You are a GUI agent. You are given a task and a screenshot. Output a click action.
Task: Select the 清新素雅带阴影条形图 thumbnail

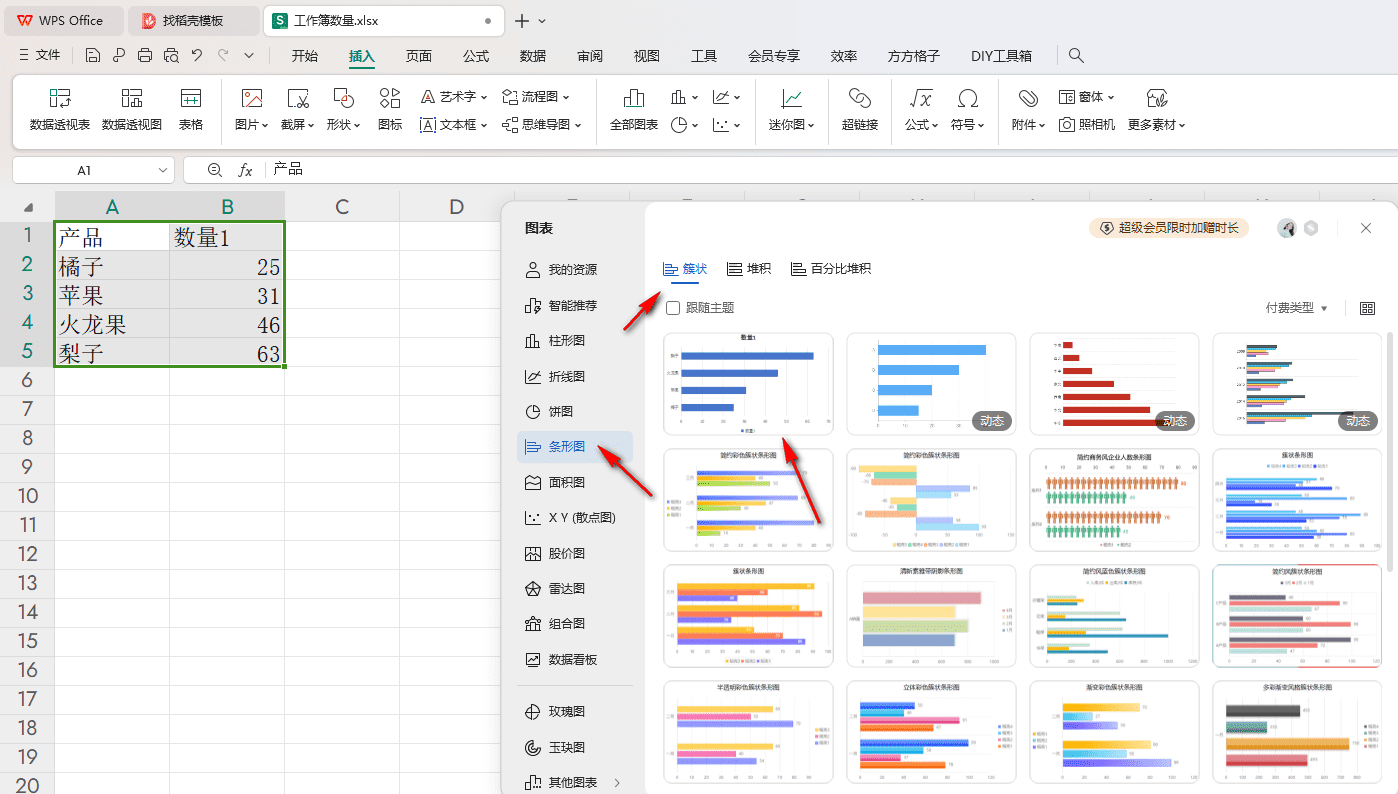(x=931, y=616)
